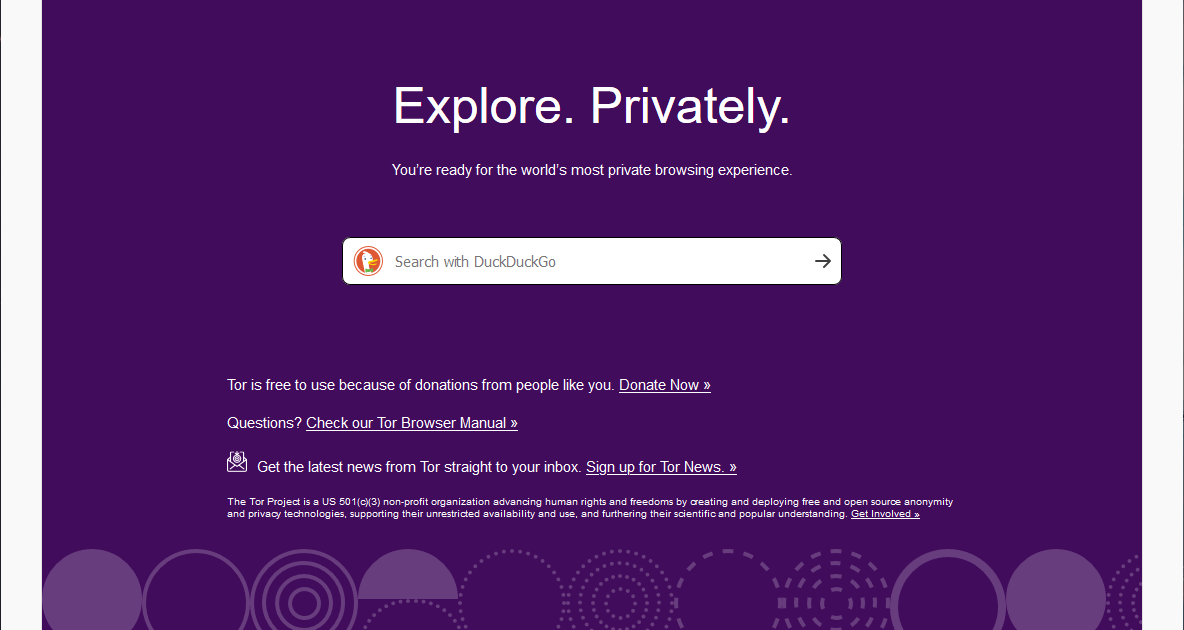Viewport: 1184px width, 630px height.
Task: Click the dashed radial circle graphic
Action: (x=832, y=600)
